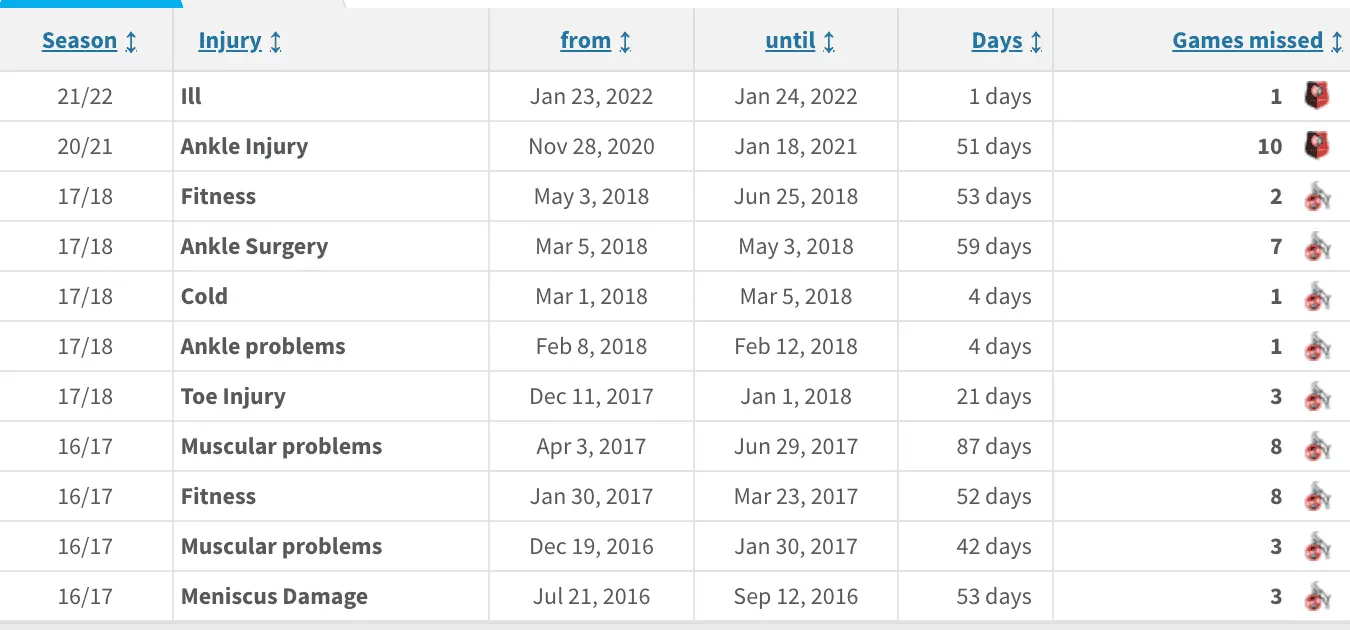Select the Meniscus Damage injury cell

point(274,597)
